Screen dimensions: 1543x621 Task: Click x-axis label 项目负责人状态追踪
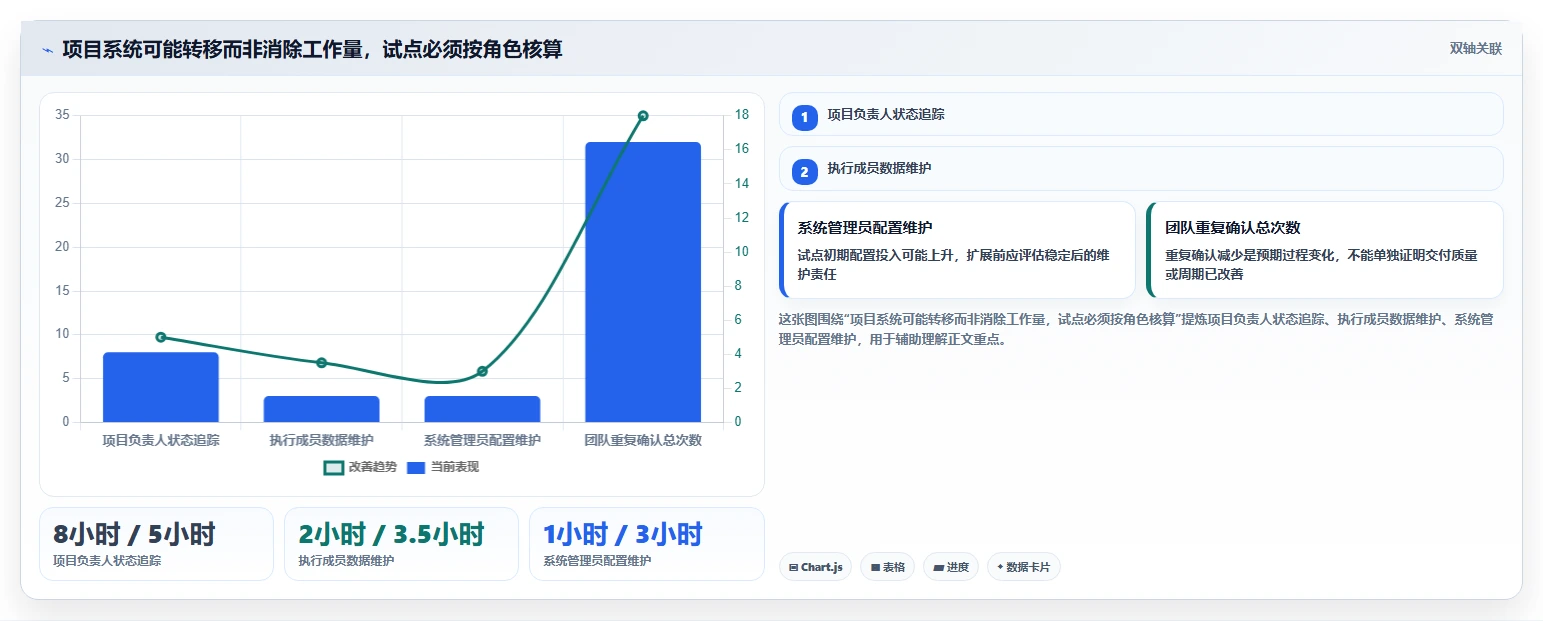(x=161, y=440)
